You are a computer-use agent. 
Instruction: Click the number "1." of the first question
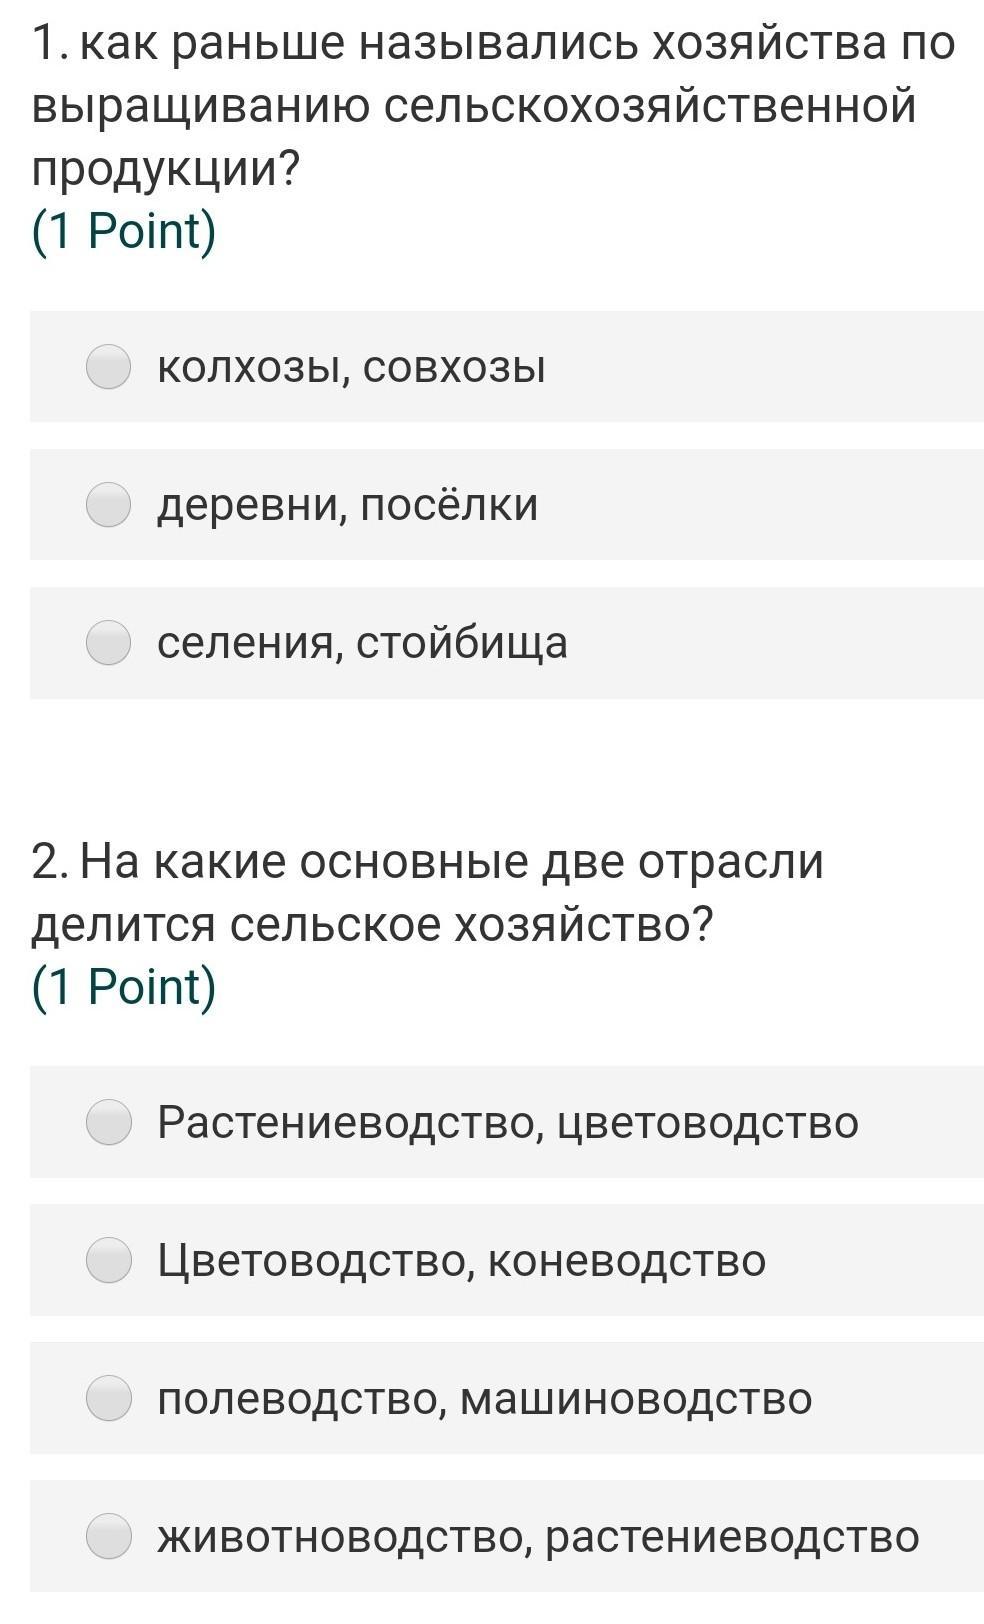[x=50, y=44]
